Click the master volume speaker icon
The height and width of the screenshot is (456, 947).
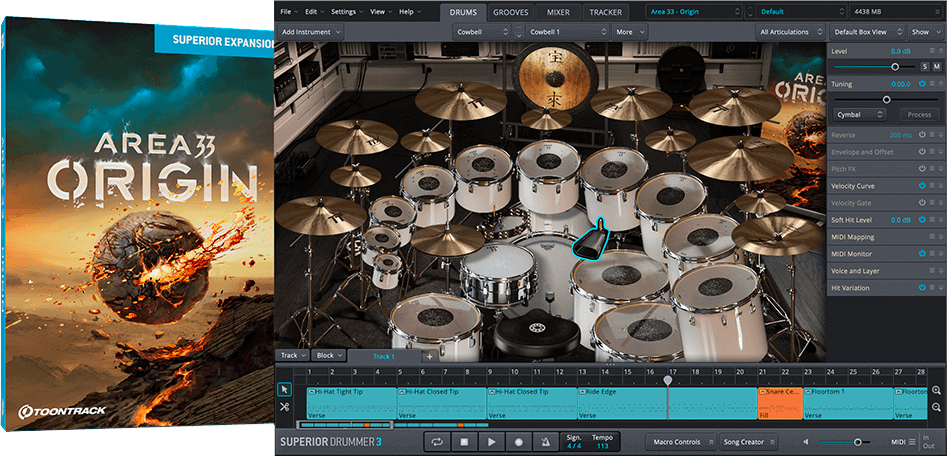(x=806, y=442)
